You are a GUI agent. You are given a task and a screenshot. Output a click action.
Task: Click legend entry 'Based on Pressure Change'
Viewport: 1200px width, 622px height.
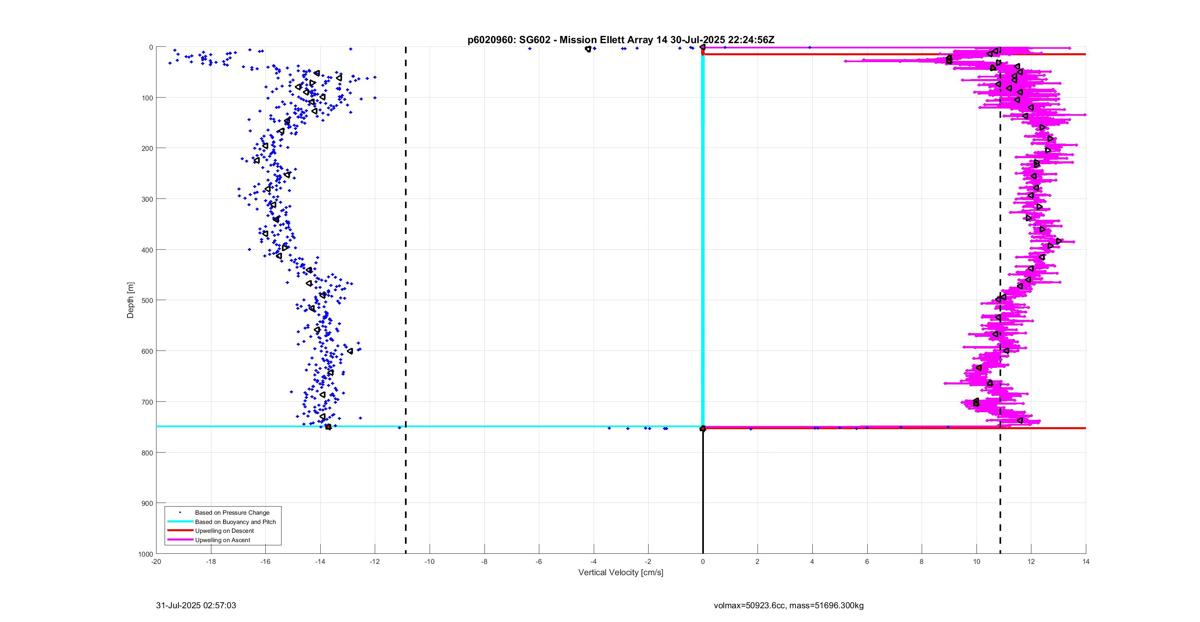232,512
